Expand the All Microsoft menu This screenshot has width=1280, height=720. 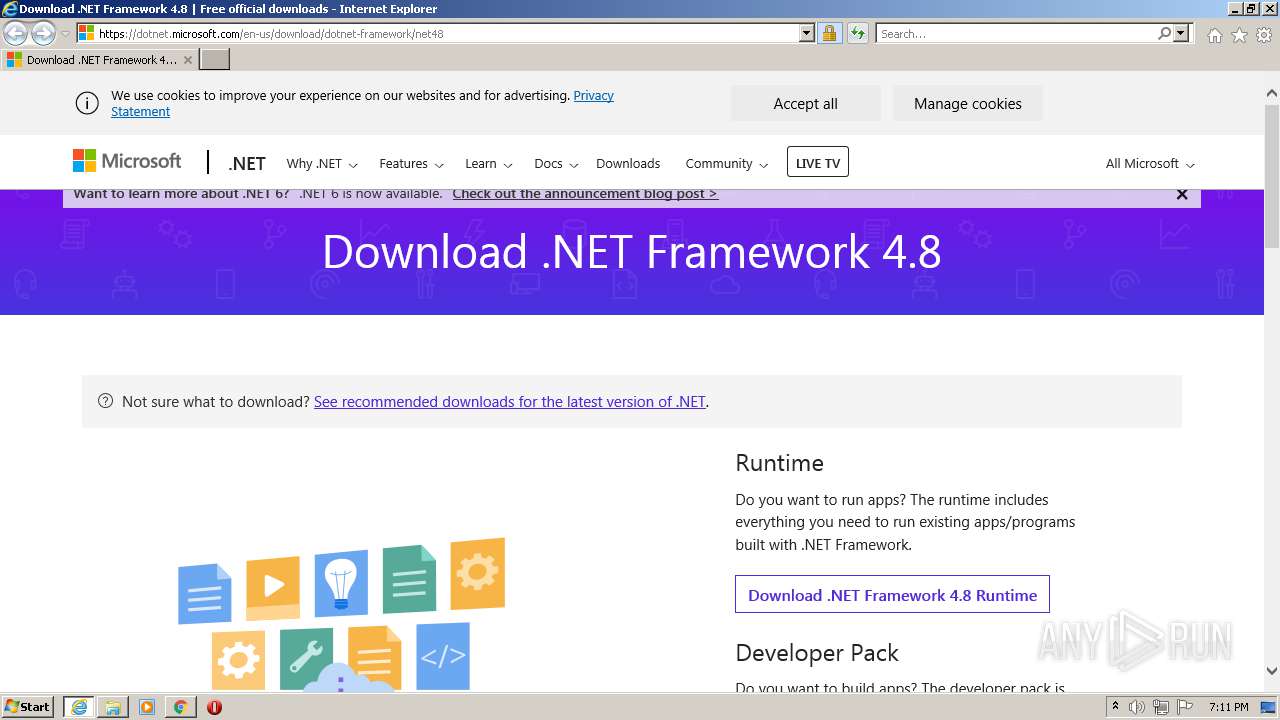coord(1150,164)
